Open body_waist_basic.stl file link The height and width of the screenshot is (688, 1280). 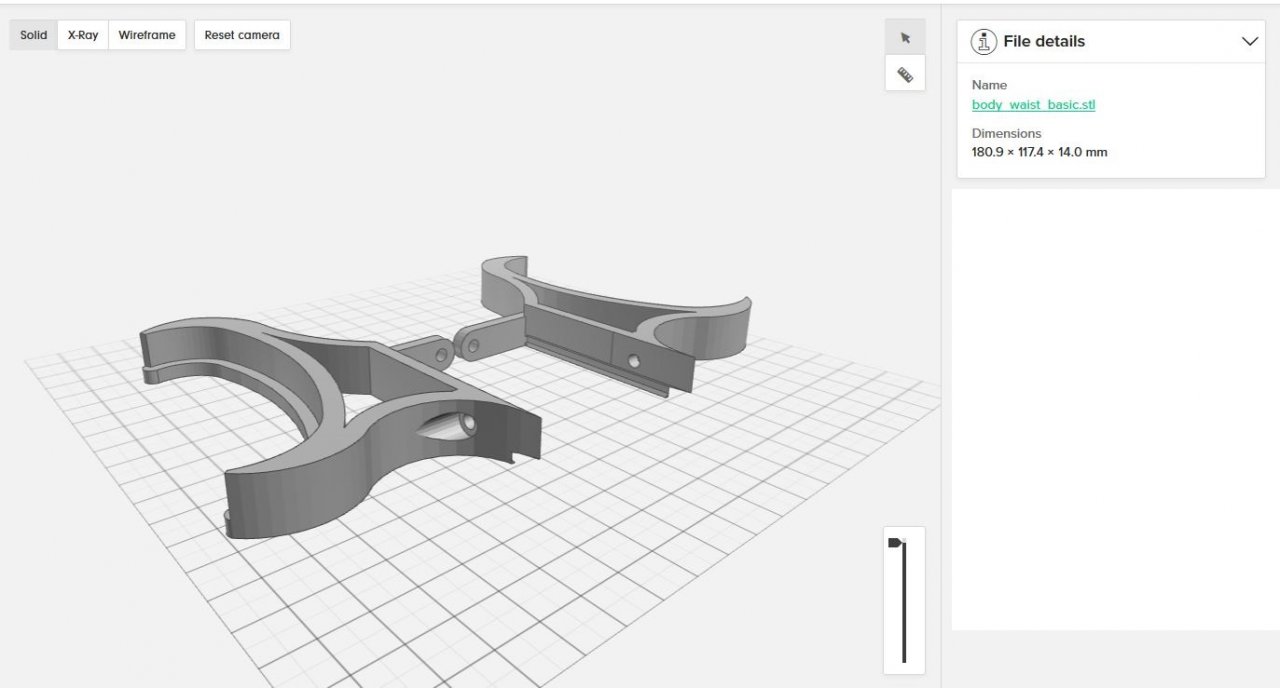click(1033, 105)
